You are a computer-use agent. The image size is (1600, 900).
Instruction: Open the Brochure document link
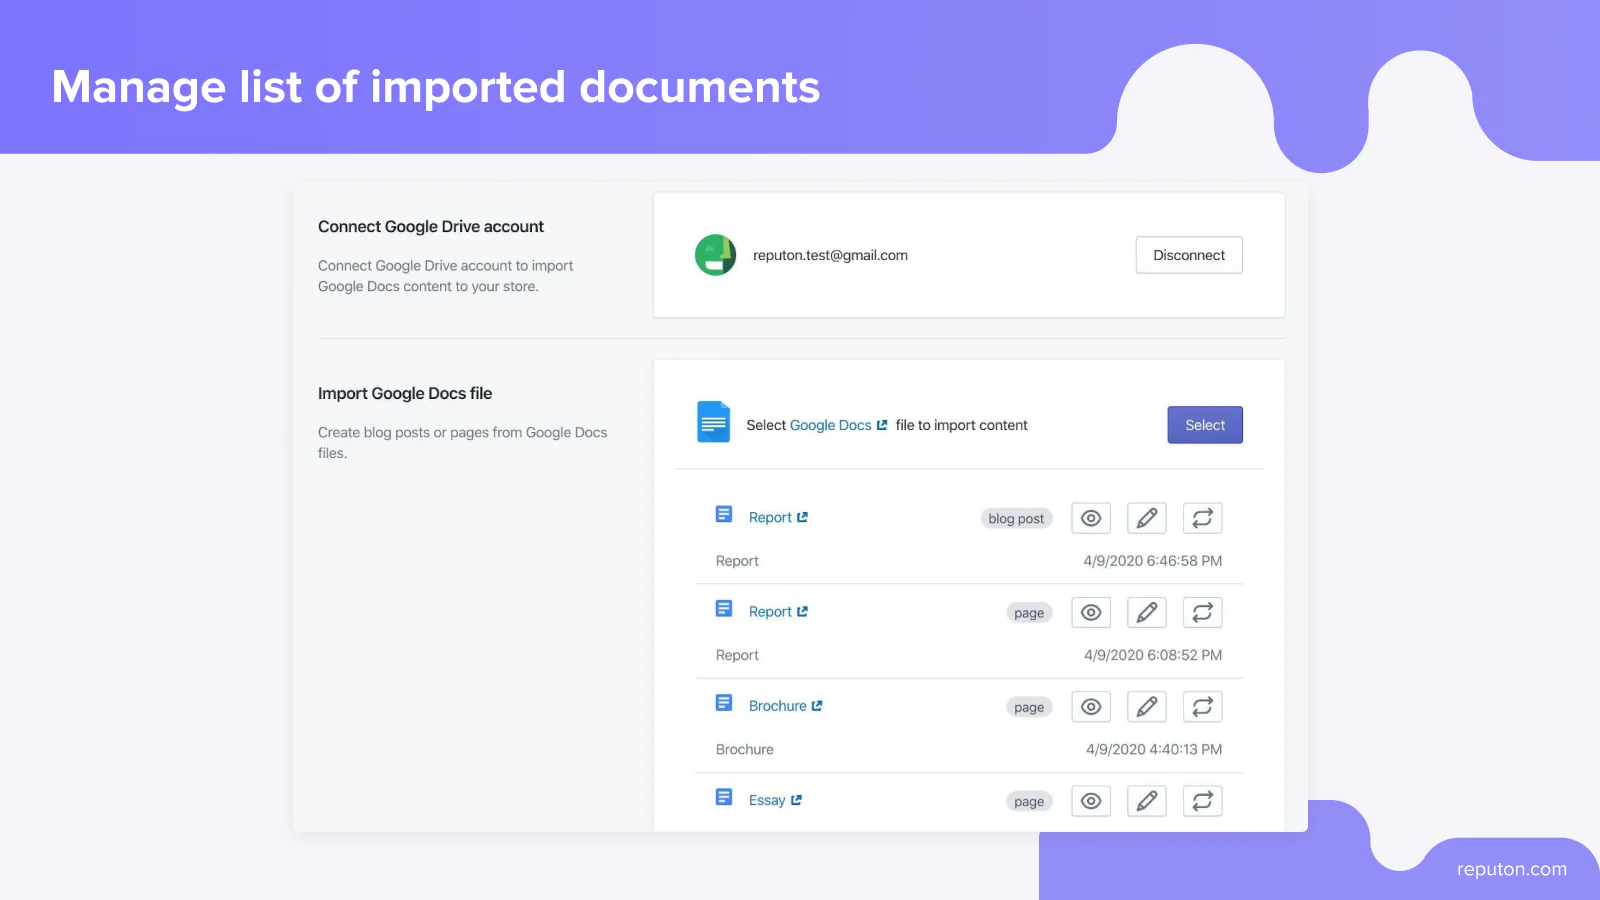pos(785,706)
